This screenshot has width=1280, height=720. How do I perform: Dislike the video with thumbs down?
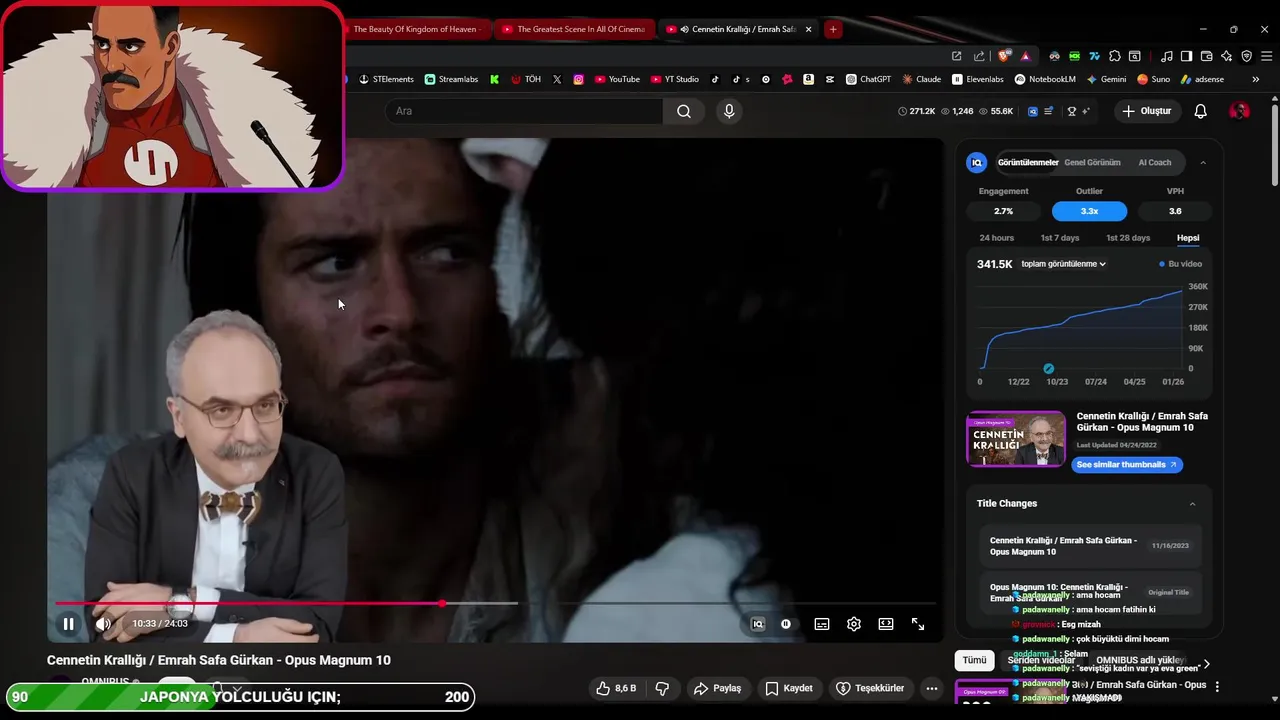[661, 688]
